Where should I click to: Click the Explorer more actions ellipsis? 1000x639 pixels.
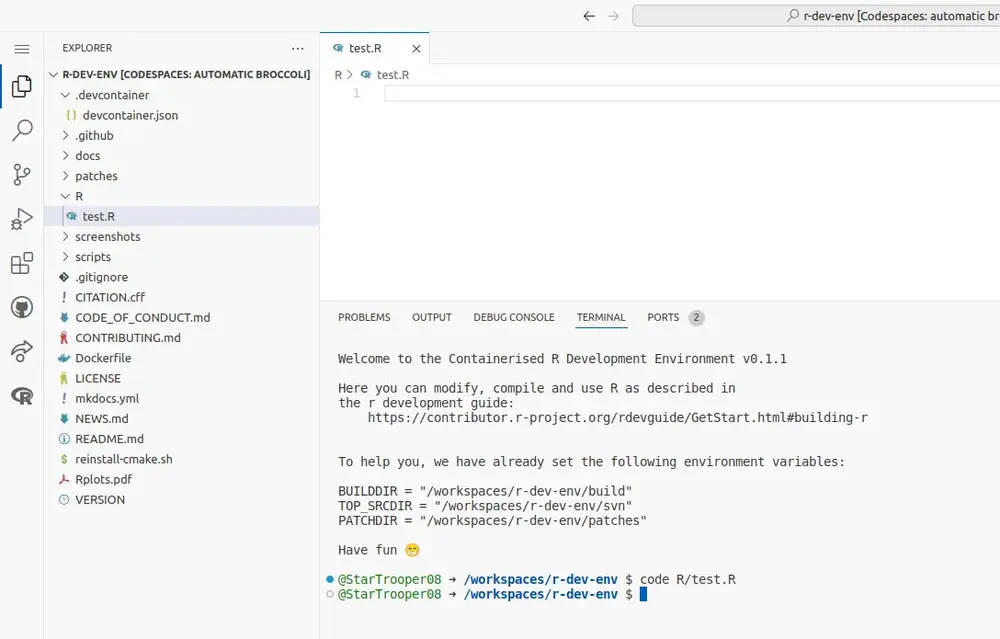[297, 48]
